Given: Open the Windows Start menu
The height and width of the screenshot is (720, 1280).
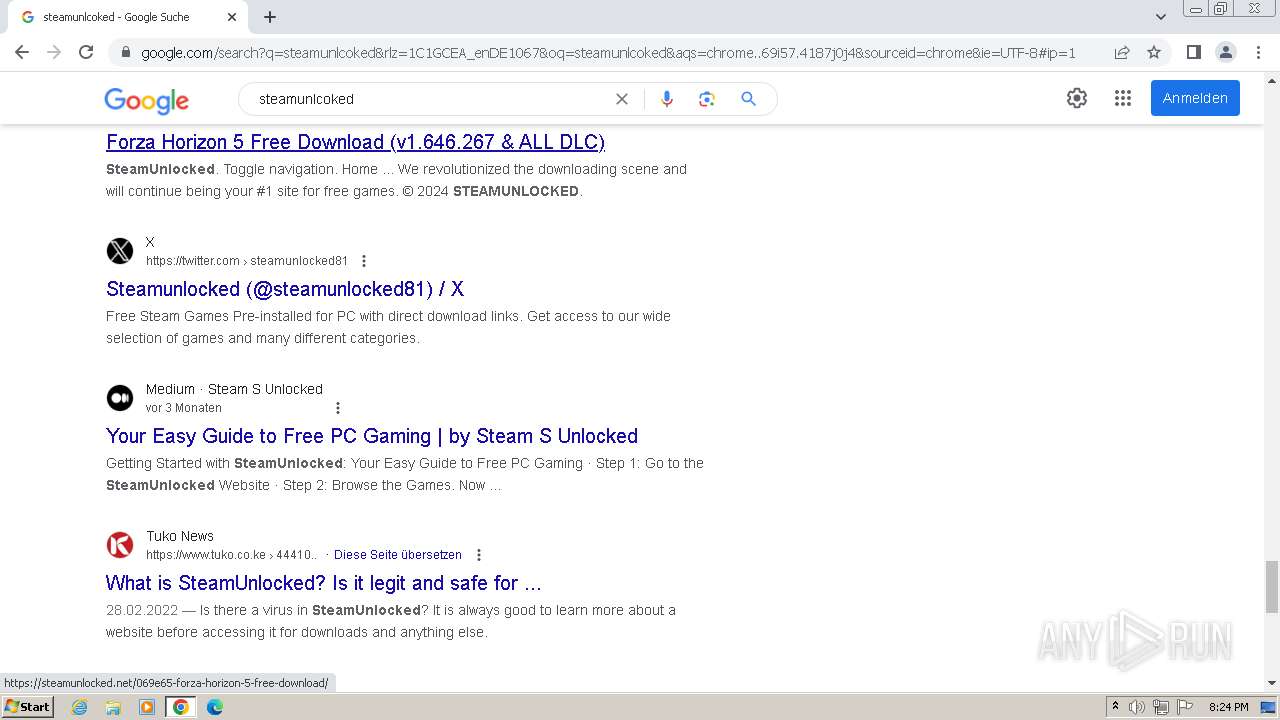Looking at the screenshot, I should coord(27,706).
